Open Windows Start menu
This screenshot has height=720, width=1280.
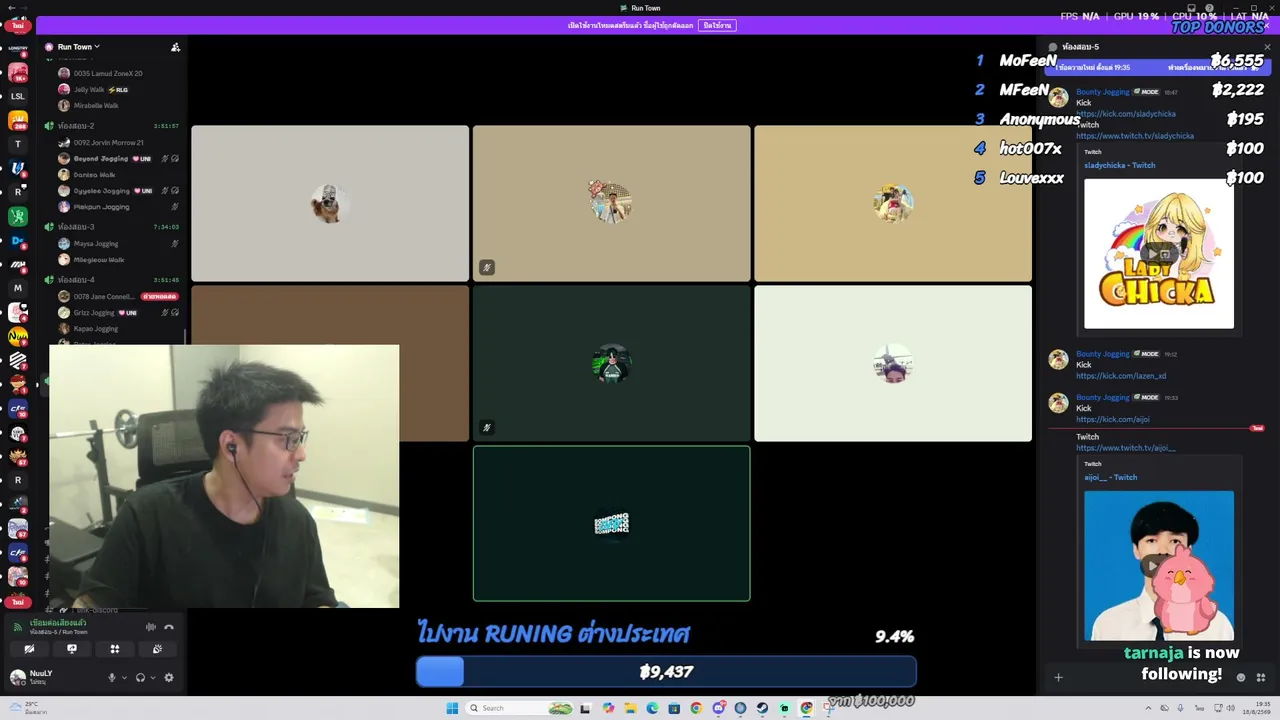click(452, 708)
